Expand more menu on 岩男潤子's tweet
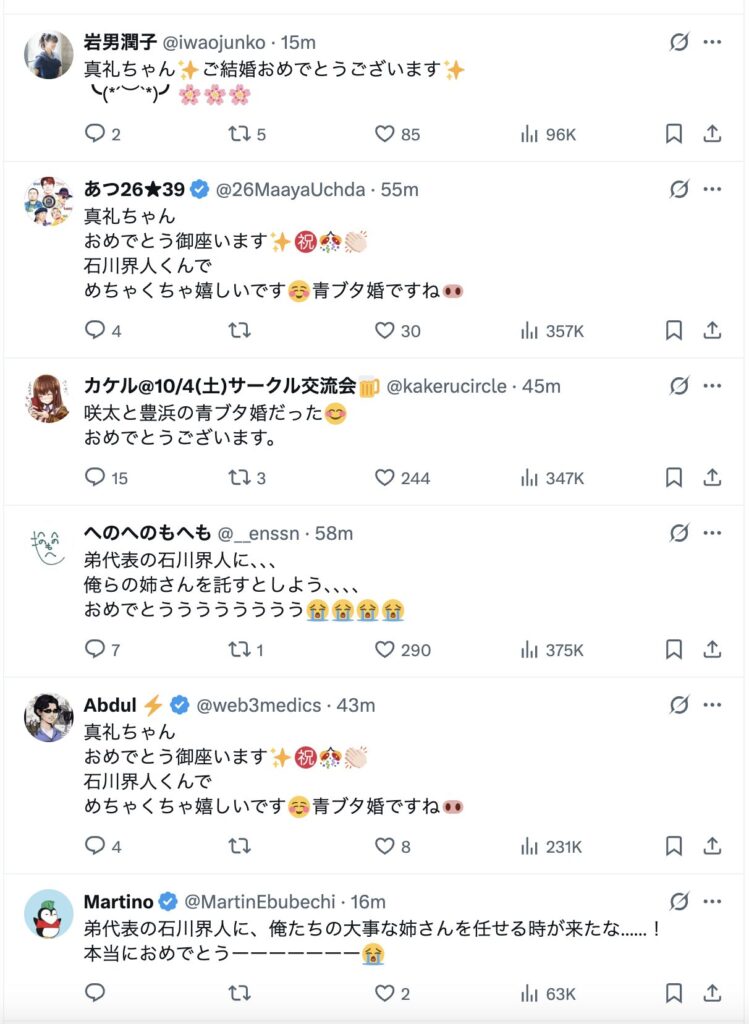 click(x=712, y=42)
